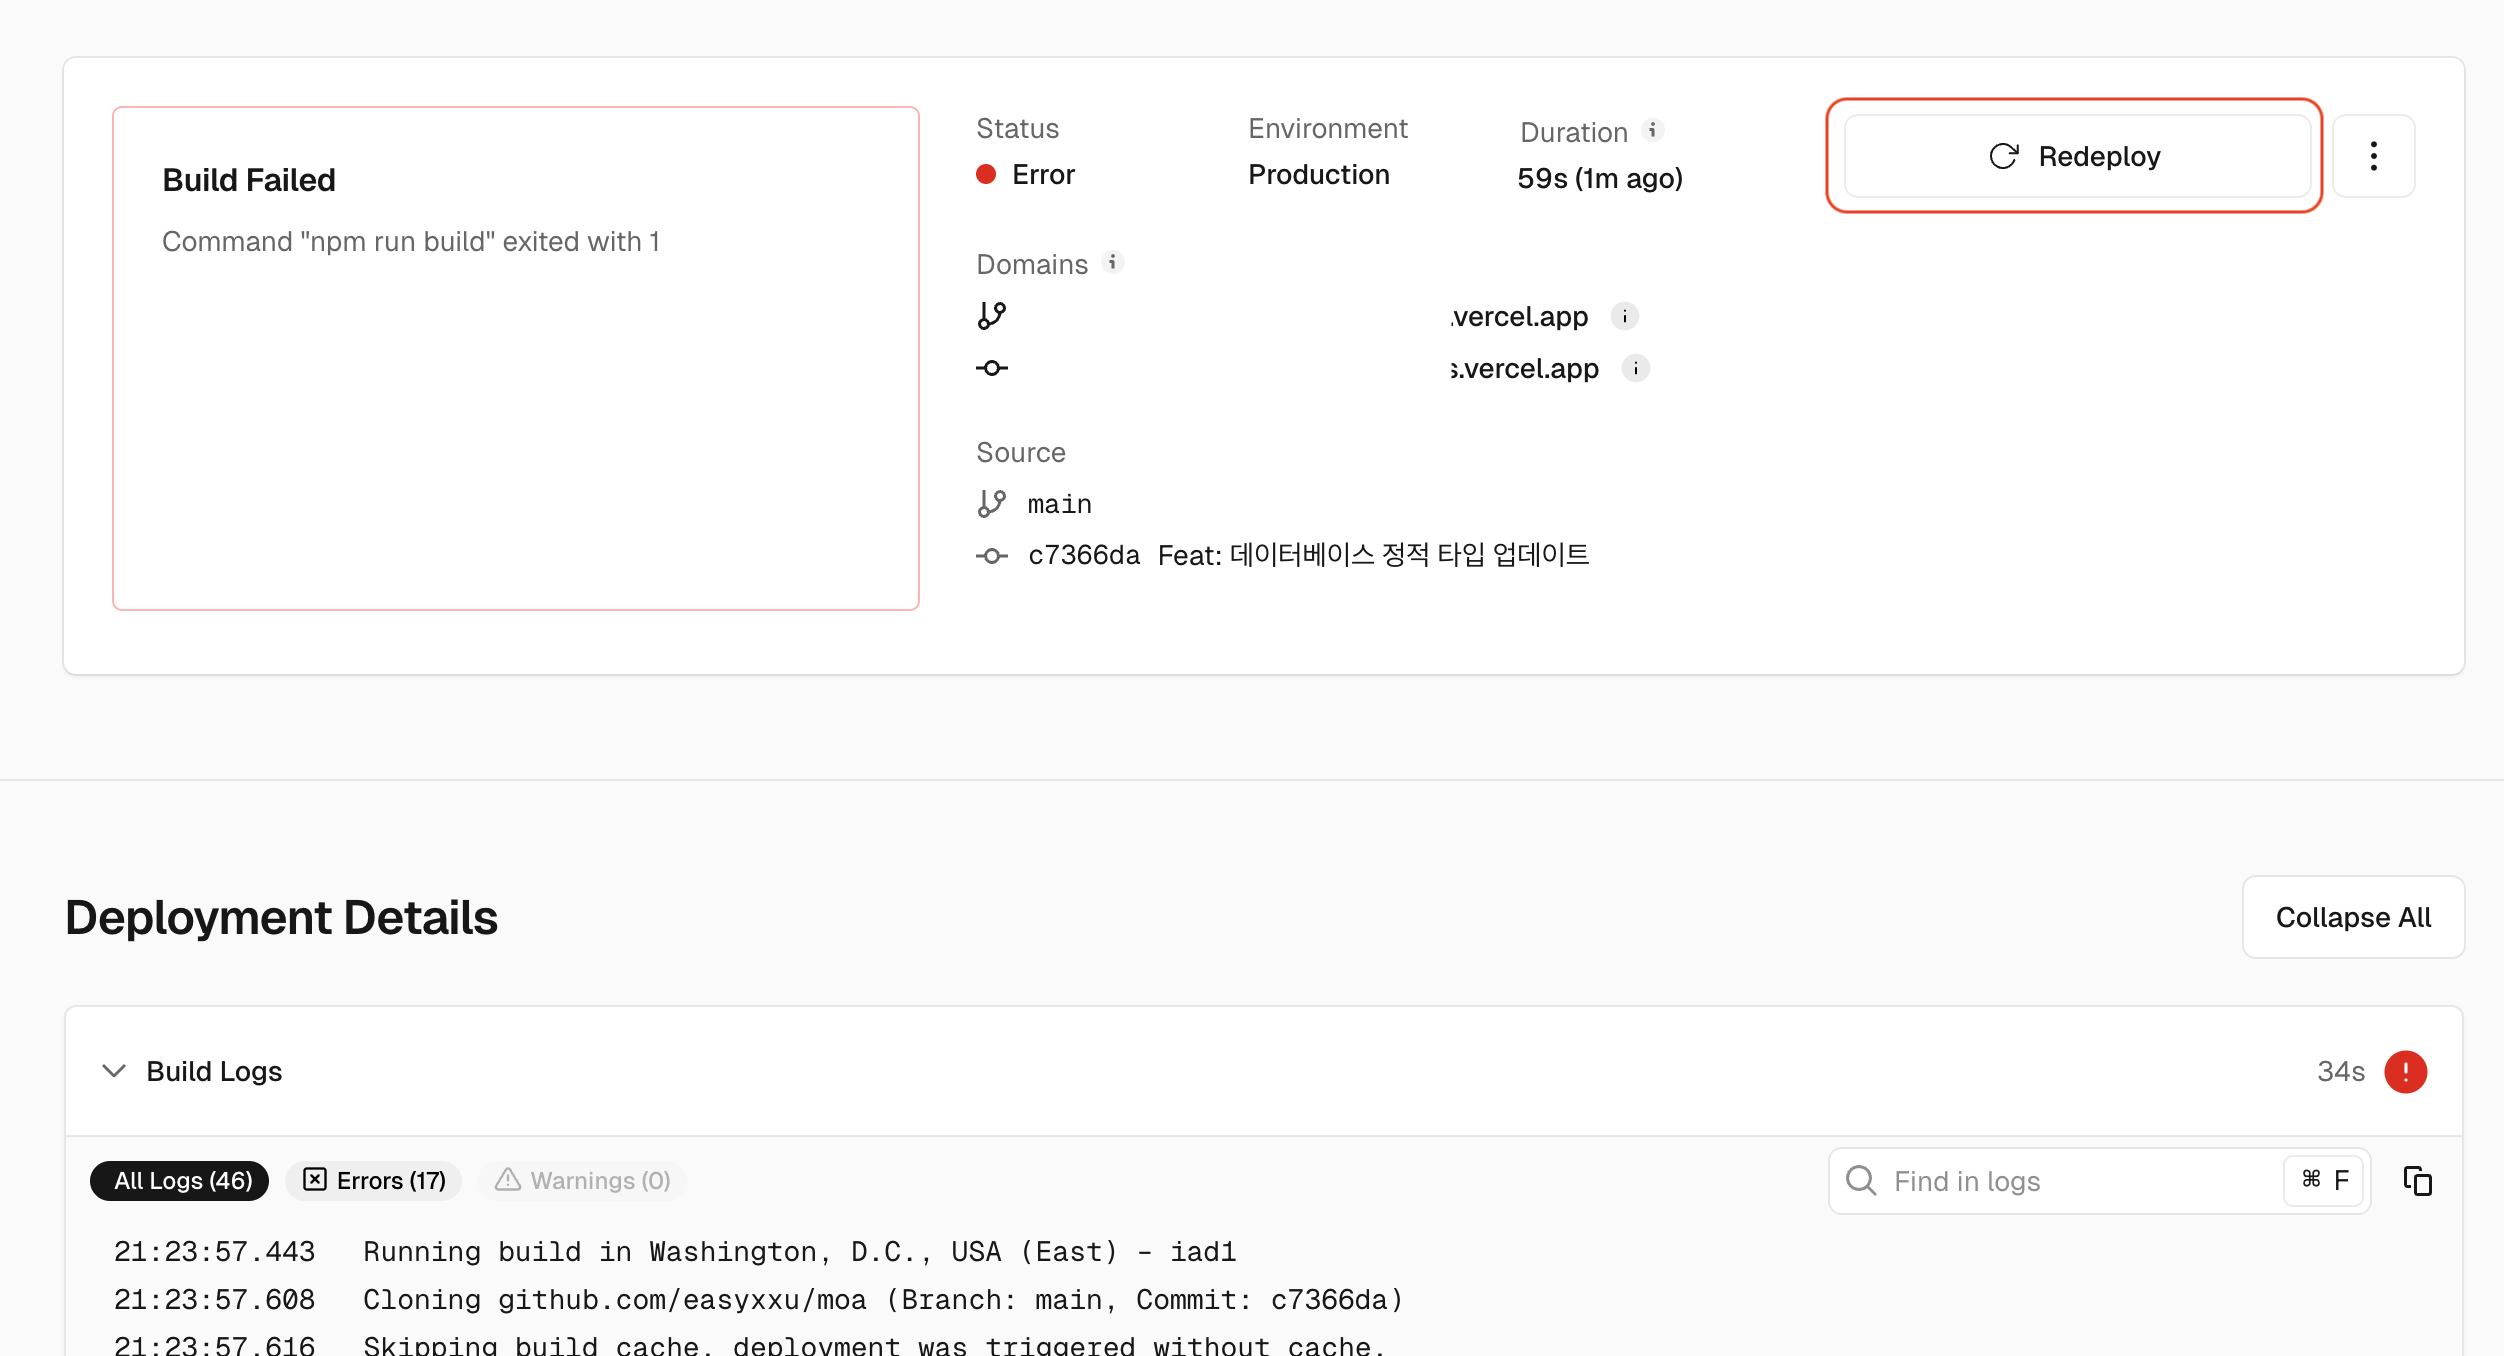Click the Domains info icon
The width and height of the screenshot is (2504, 1356).
click(x=1112, y=262)
